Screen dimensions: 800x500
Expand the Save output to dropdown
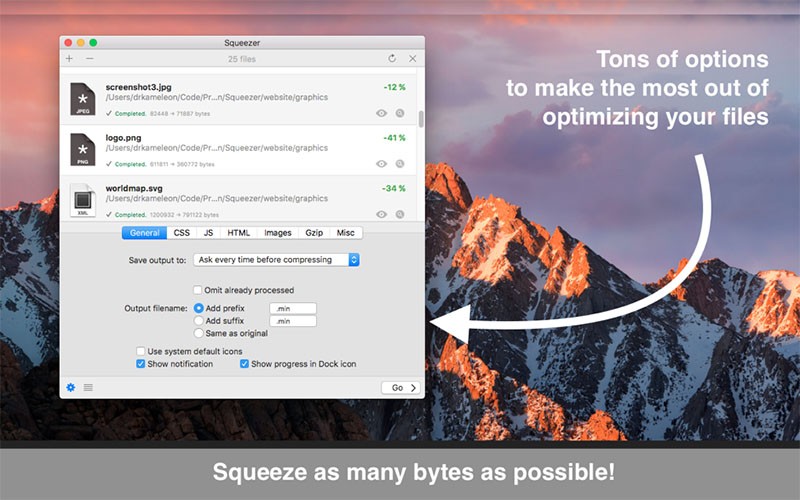pyautogui.click(x=276, y=260)
